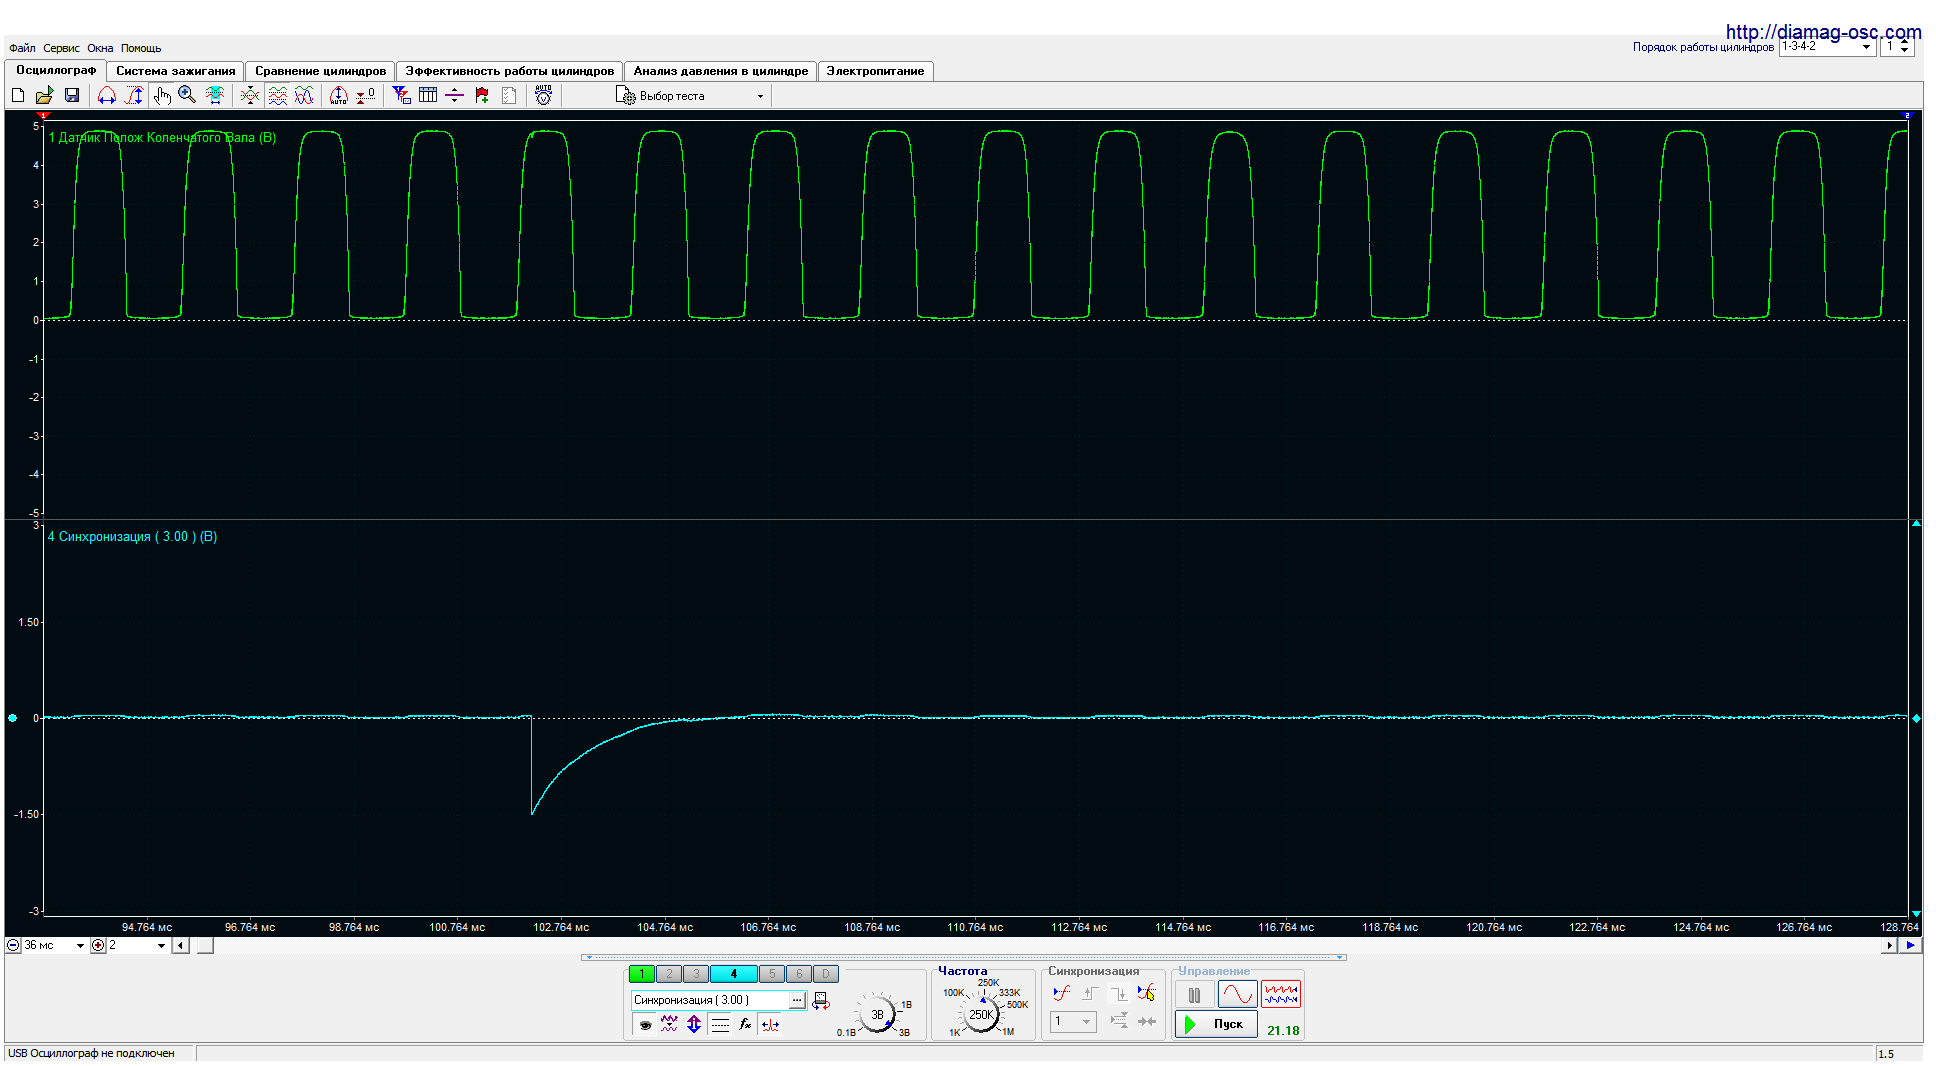Zoom out time scale with minus button
This screenshot has width=1936, height=1066.
click(13, 945)
